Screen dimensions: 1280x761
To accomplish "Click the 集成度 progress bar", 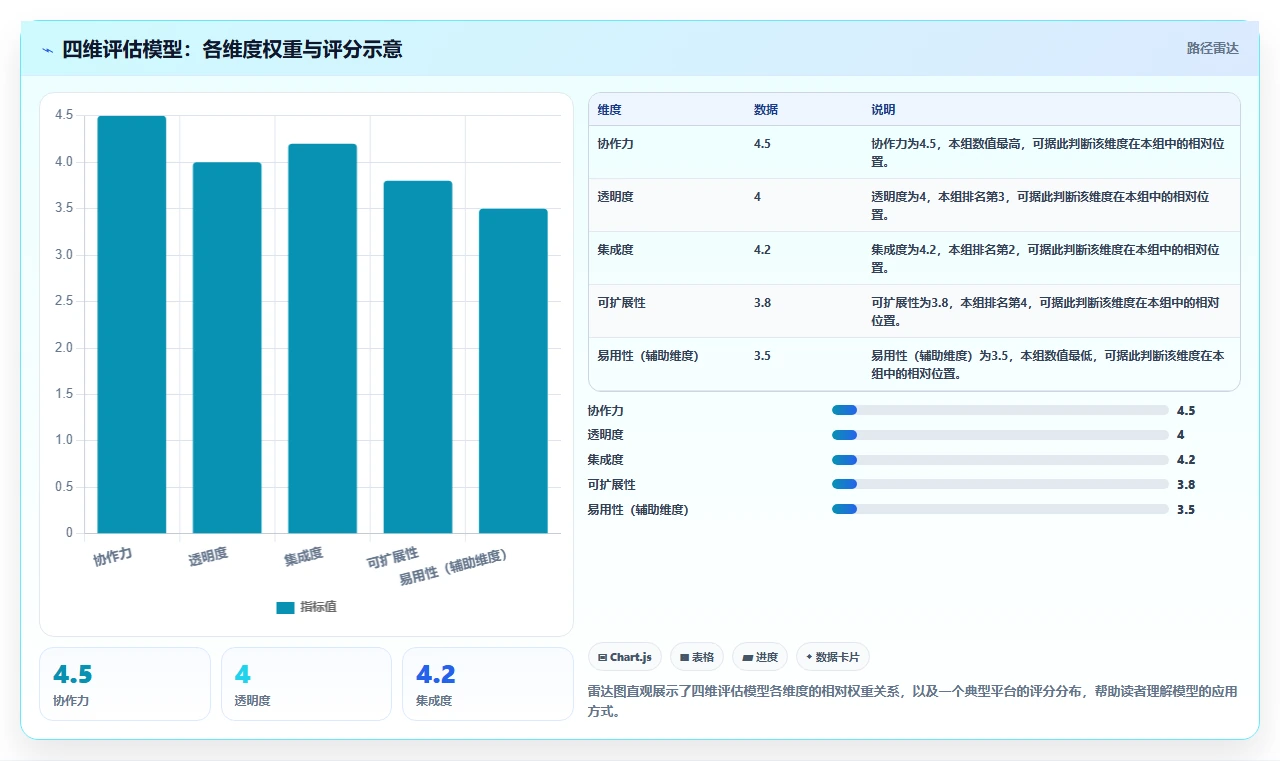I will click(x=1000, y=460).
